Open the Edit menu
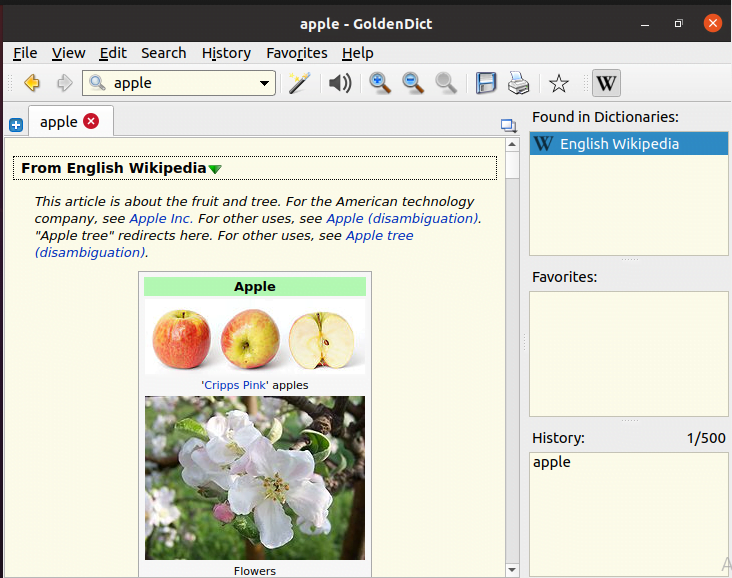732x578 pixels. click(x=113, y=53)
